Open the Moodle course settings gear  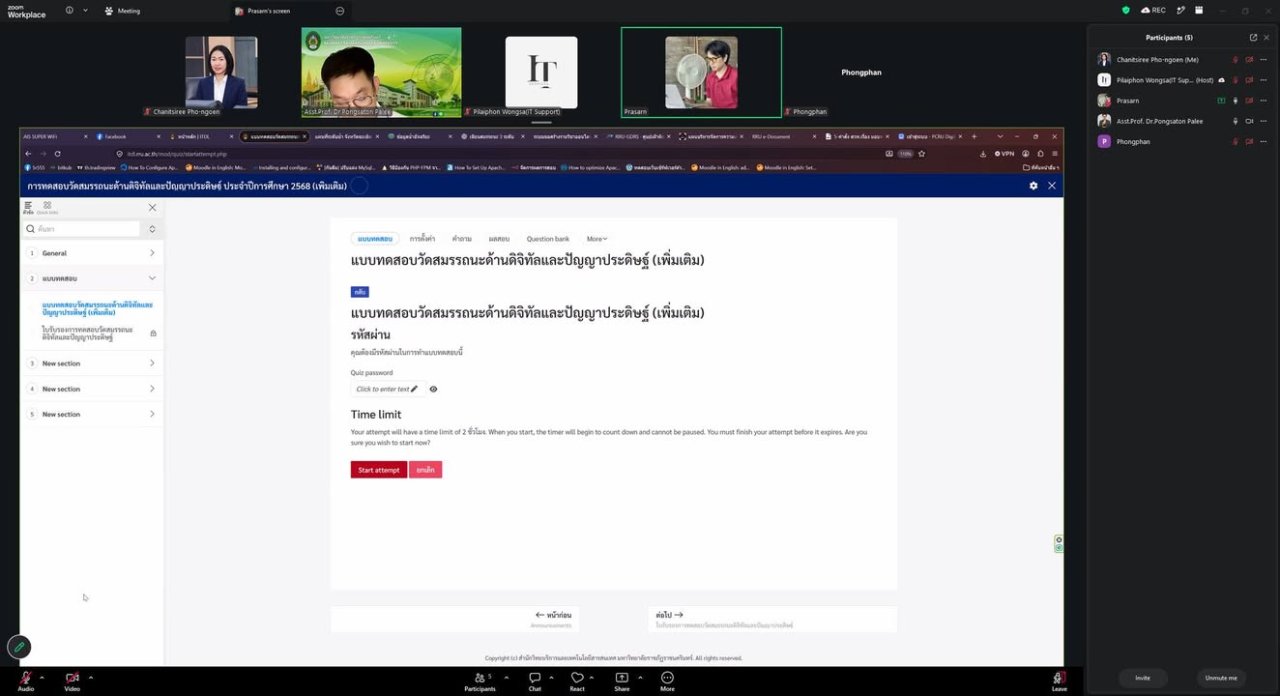1034,185
